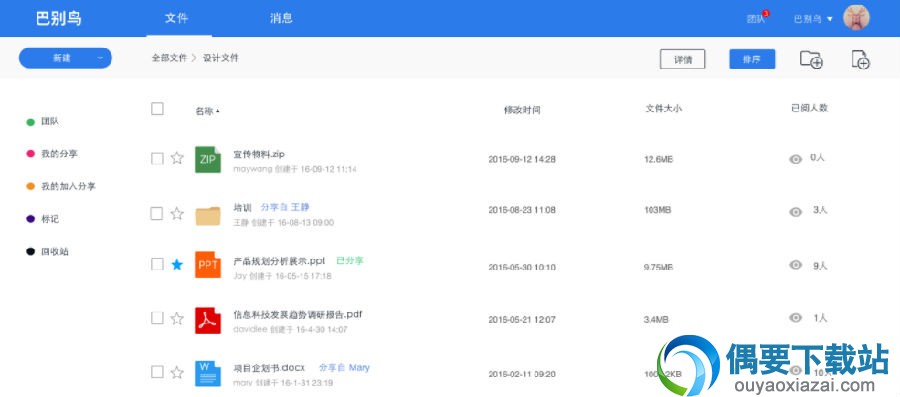The image size is (900, 397).
Task: Switch to the 消息 tab
Action: coord(281,18)
